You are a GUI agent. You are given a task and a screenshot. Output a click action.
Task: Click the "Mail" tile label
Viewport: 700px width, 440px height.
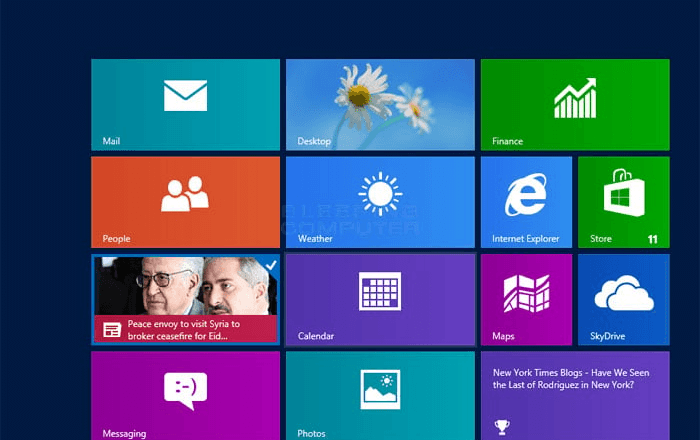pyautogui.click(x=111, y=141)
